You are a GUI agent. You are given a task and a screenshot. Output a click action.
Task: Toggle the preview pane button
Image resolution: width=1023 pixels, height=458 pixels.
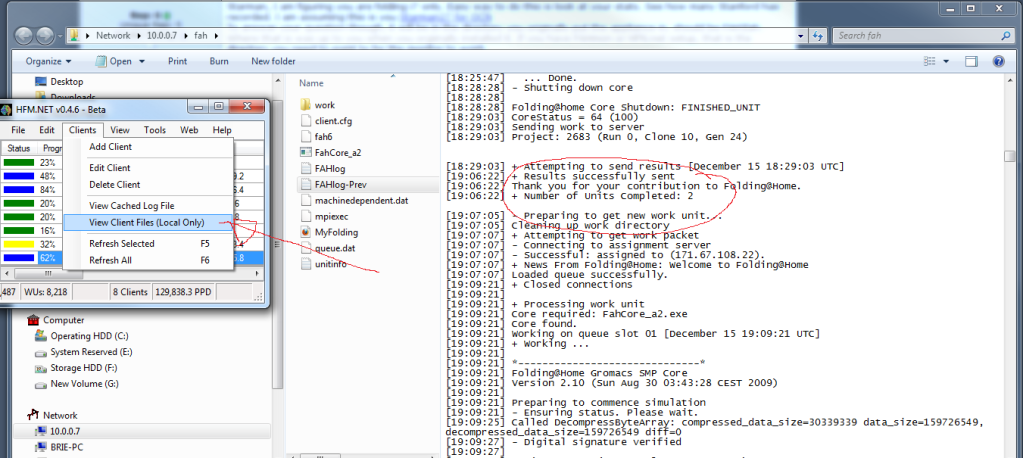tap(972, 61)
